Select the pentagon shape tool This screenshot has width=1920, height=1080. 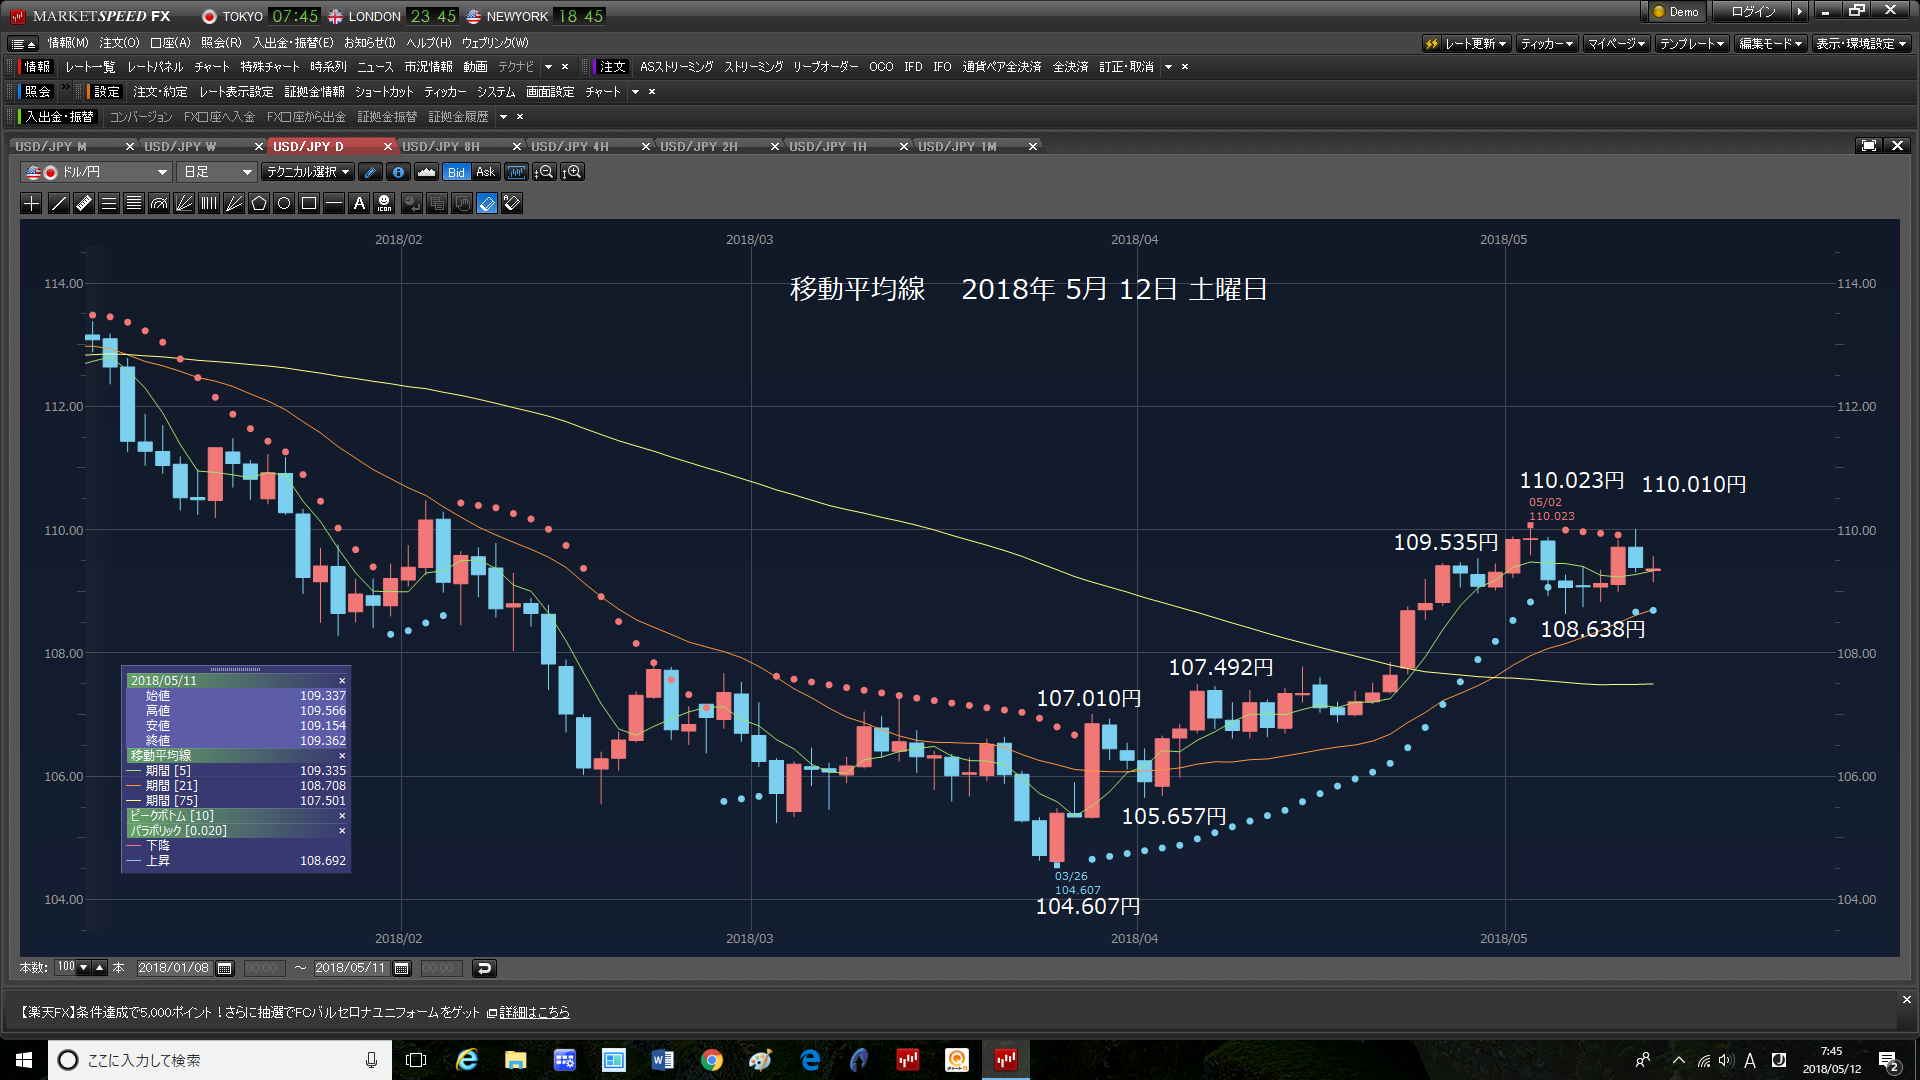tap(259, 204)
